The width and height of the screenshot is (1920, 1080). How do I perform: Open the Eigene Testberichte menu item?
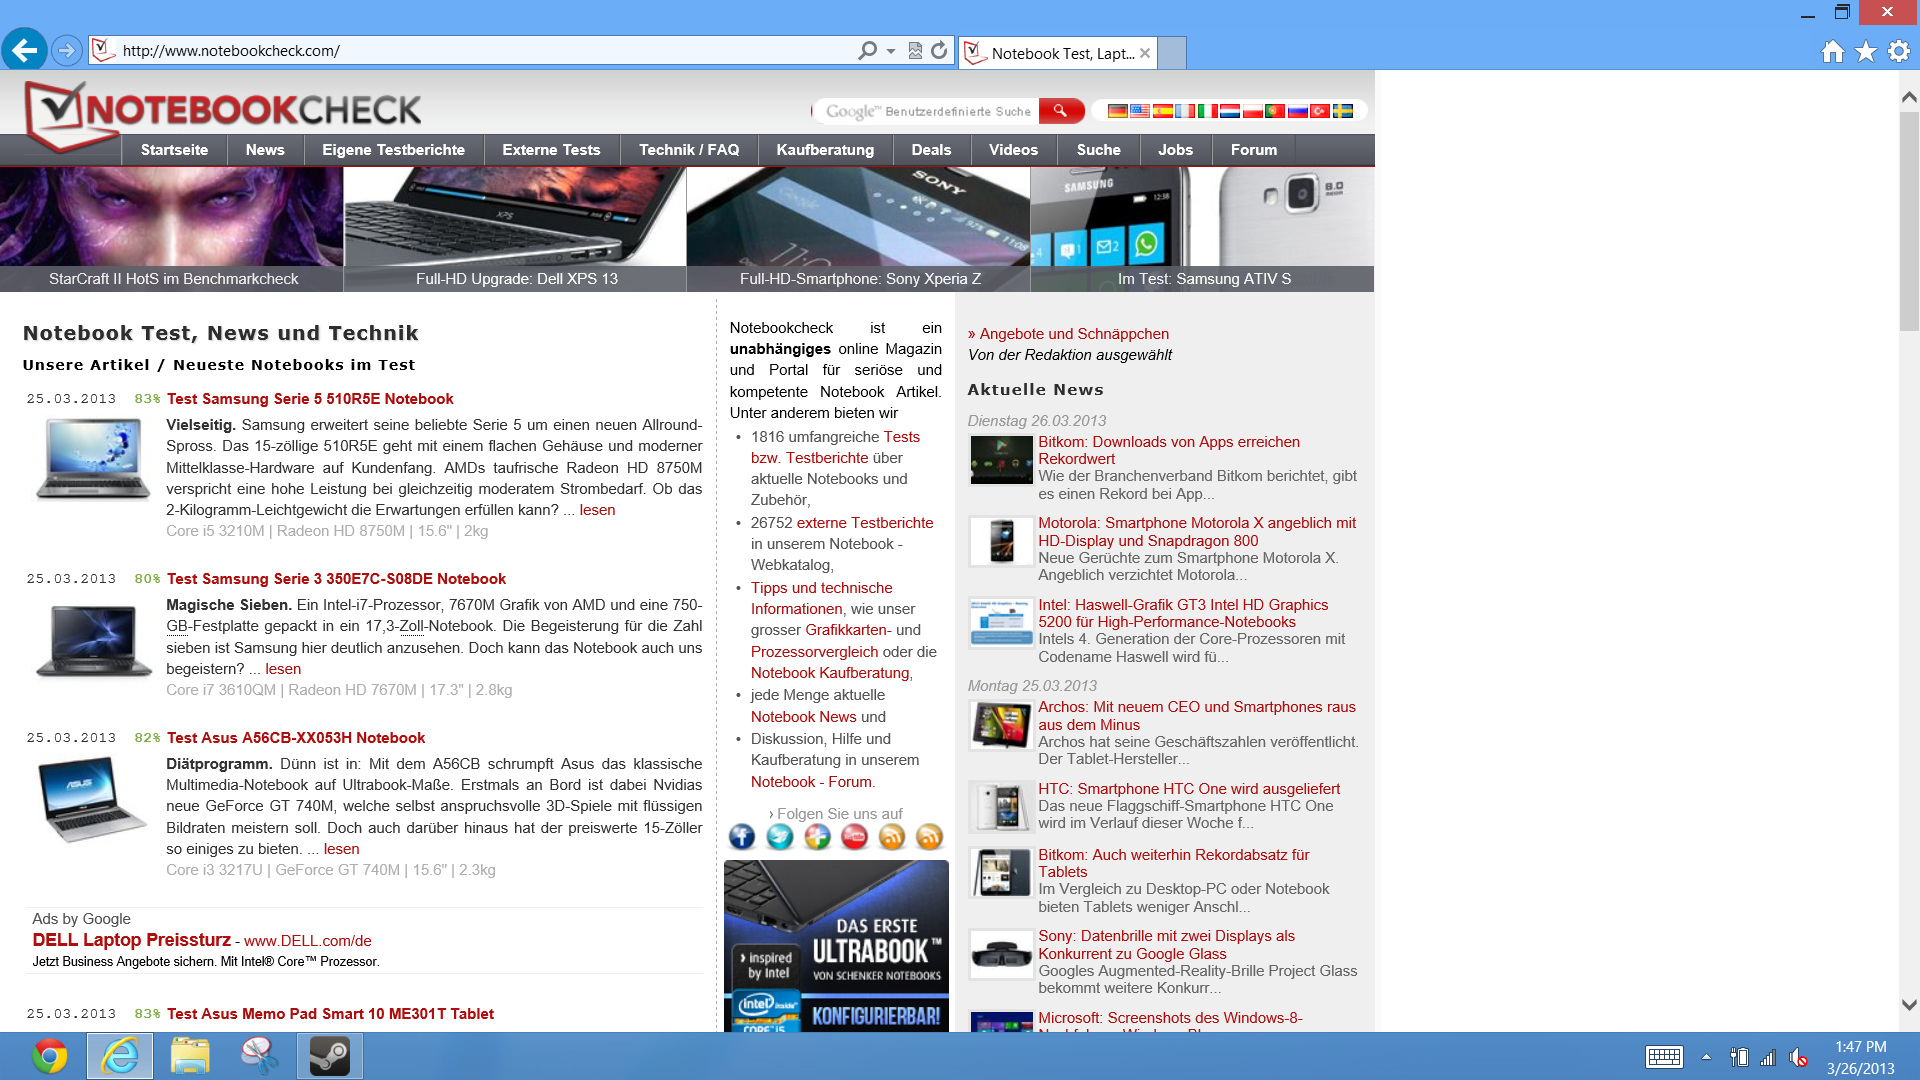click(393, 150)
